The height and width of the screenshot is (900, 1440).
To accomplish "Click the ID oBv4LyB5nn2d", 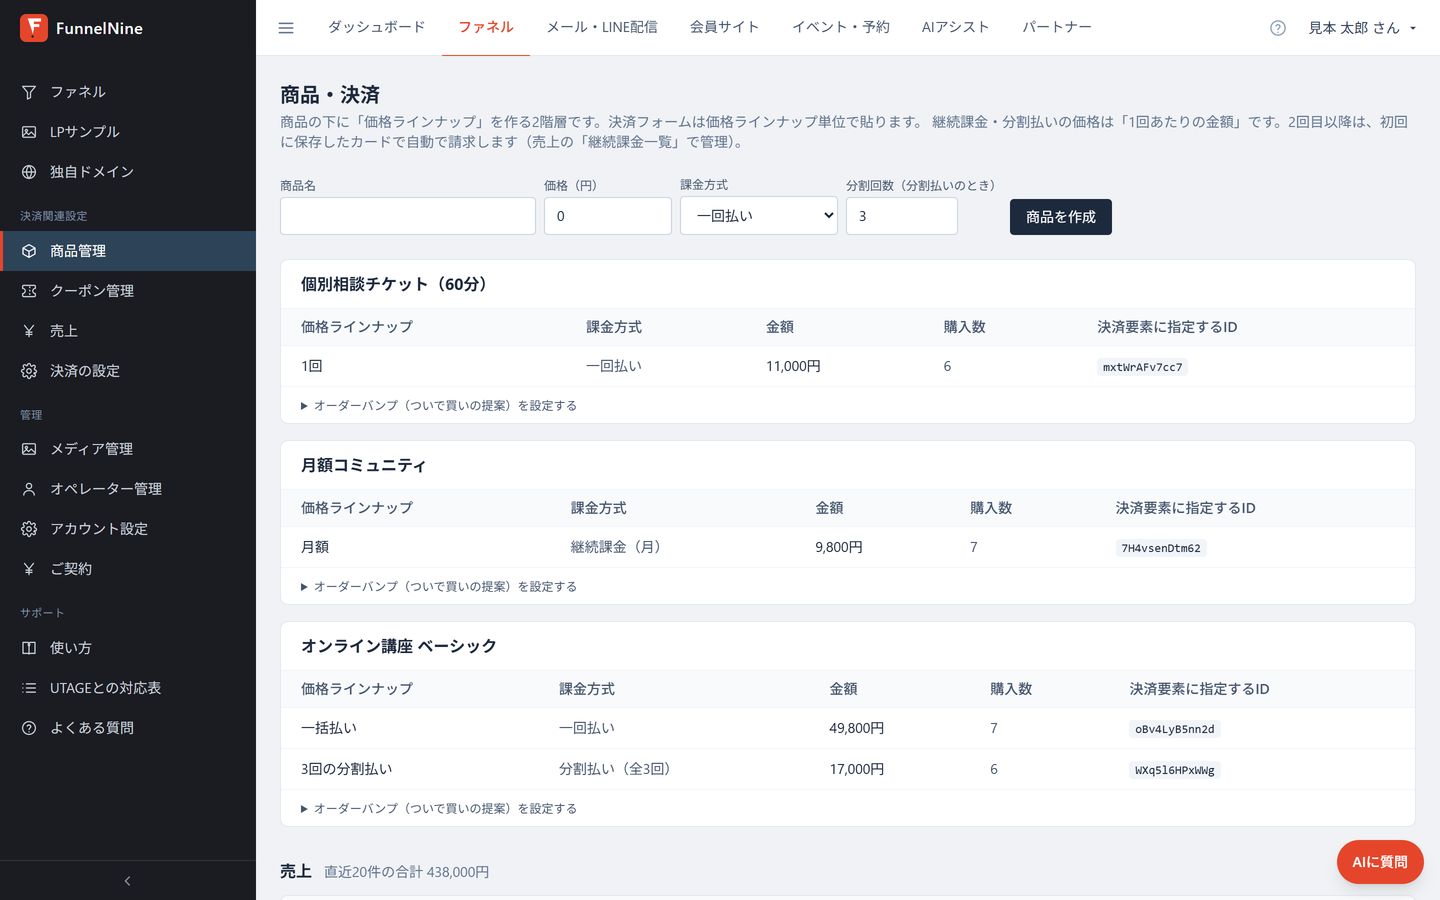I will (1175, 729).
